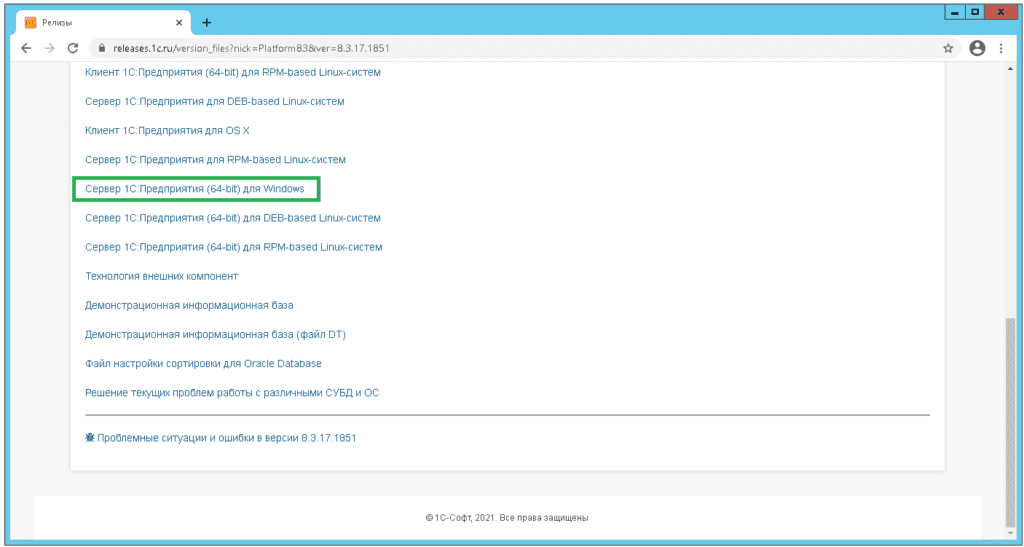Image resolution: width=1024 pixels, height=547 pixels.
Task: Open Проблемные ситуации и ошибки в версии link
Action: click(x=226, y=438)
